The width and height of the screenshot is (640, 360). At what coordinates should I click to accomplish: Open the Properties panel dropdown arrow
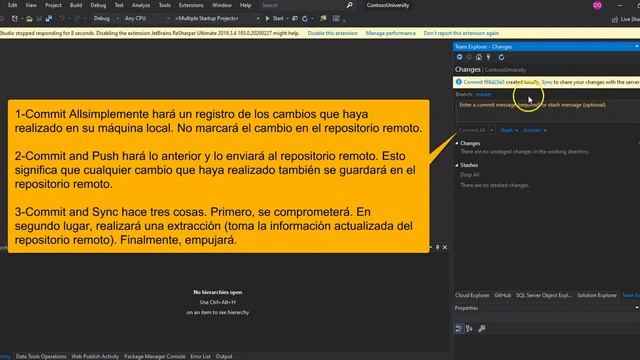coord(637,308)
